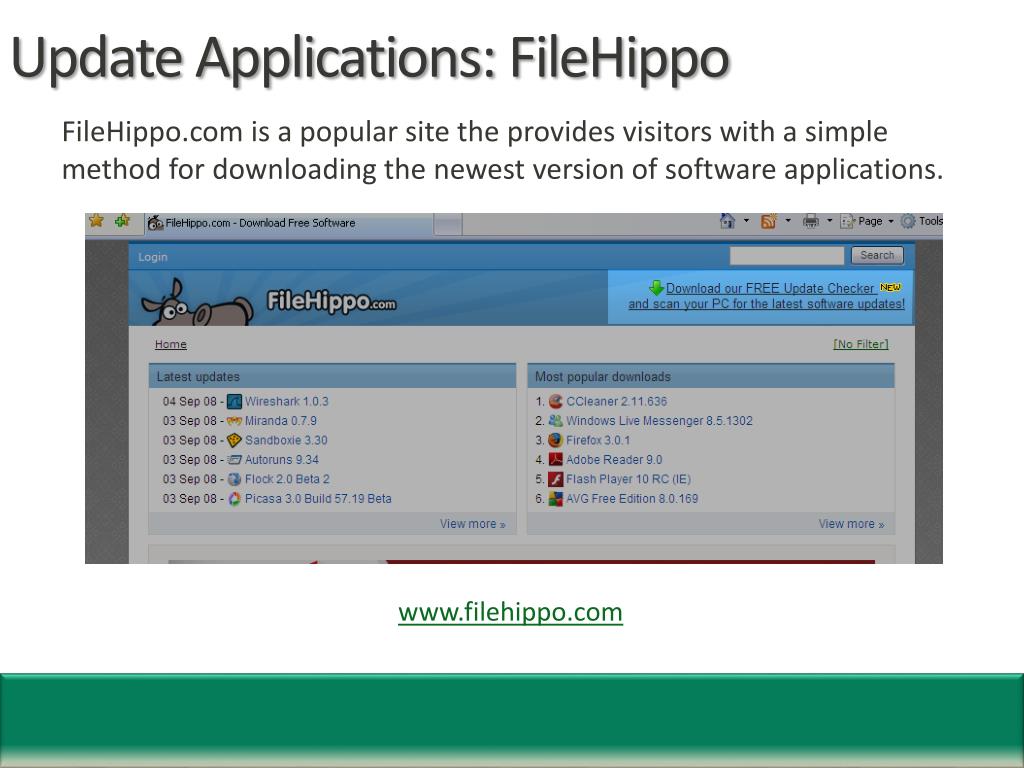Click View more under Latest updates

click(x=473, y=524)
